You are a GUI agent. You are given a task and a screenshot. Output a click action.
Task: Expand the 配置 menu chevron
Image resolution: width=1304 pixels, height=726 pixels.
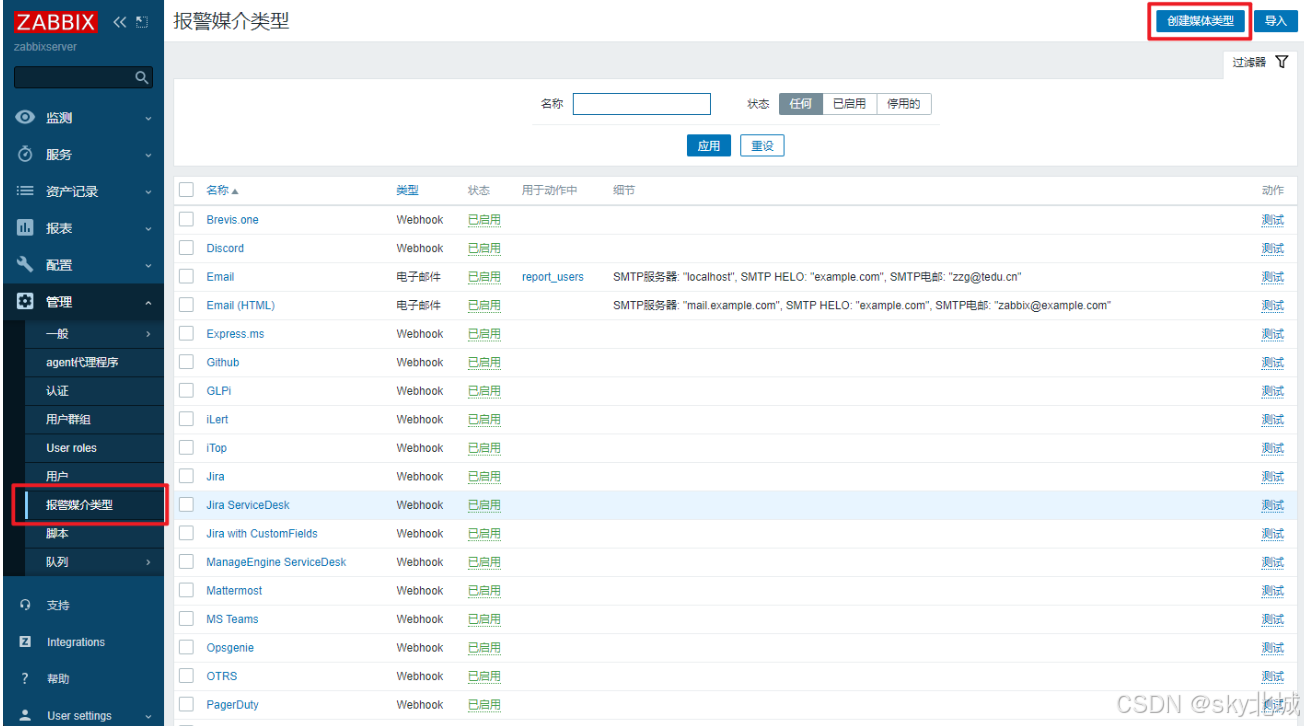tap(148, 266)
